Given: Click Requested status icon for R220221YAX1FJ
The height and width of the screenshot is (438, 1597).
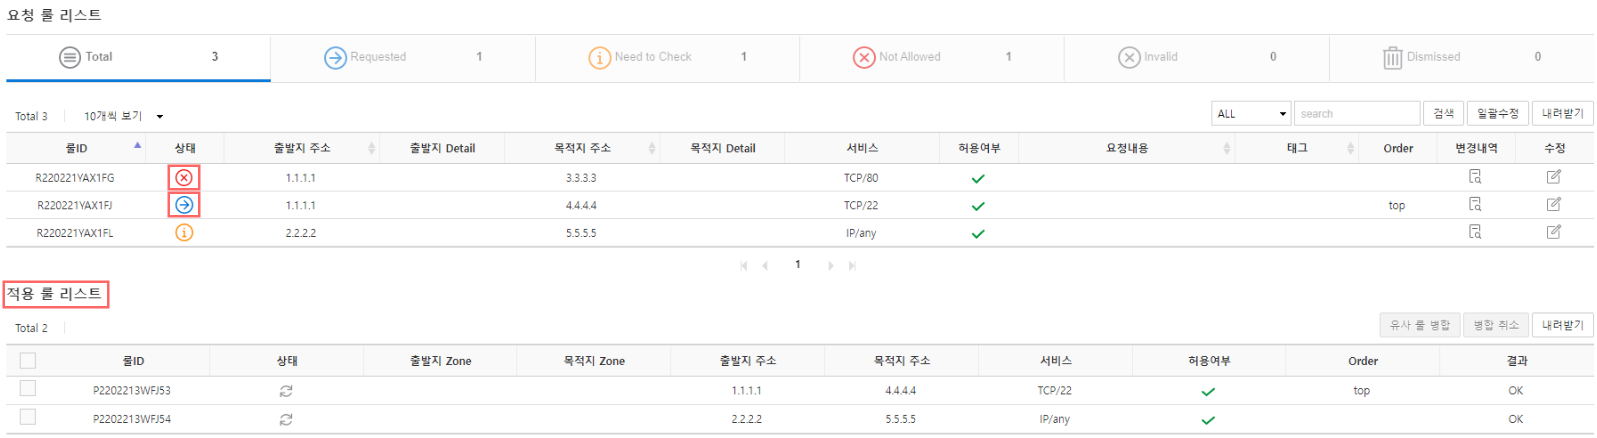Looking at the screenshot, I should pos(184,205).
